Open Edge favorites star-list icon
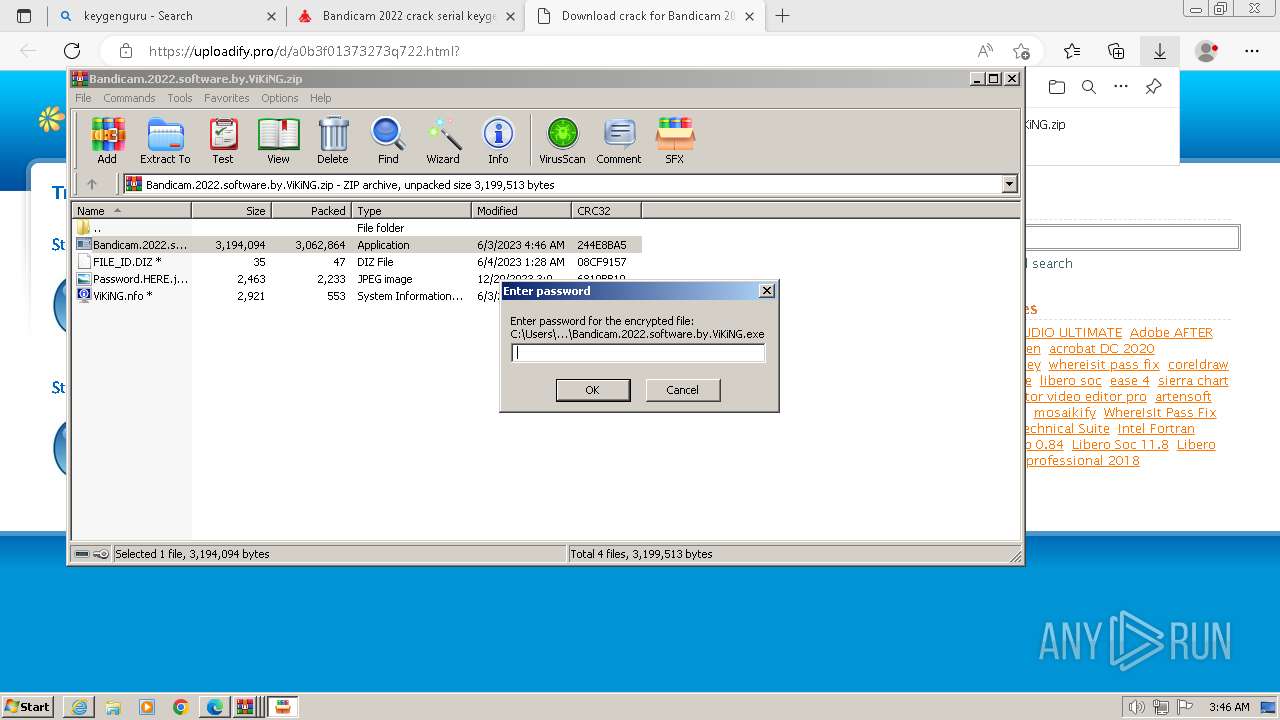This screenshot has height=720, width=1280. tap(1072, 51)
